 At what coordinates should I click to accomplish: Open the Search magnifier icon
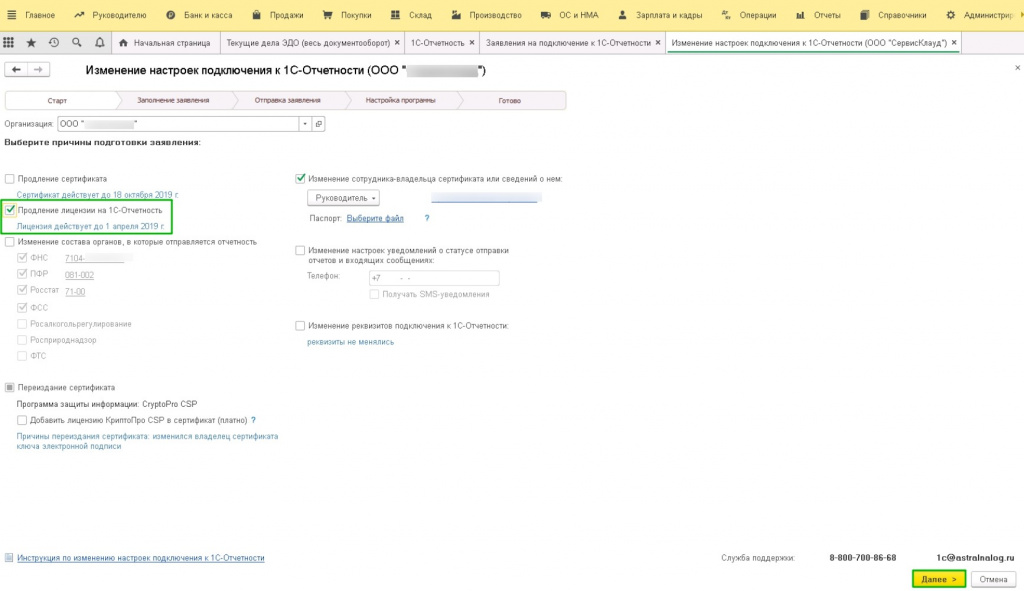(x=76, y=42)
